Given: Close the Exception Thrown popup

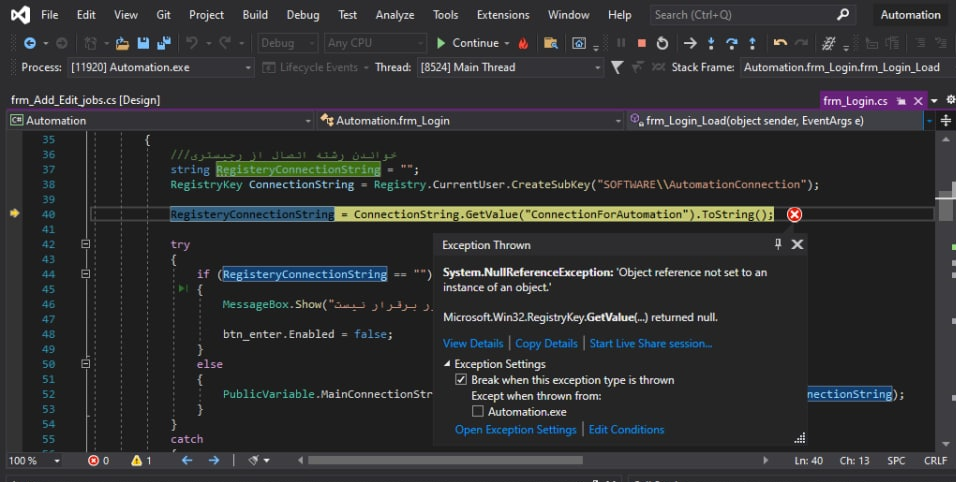Looking at the screenshot, I should [x=797, y=244].
